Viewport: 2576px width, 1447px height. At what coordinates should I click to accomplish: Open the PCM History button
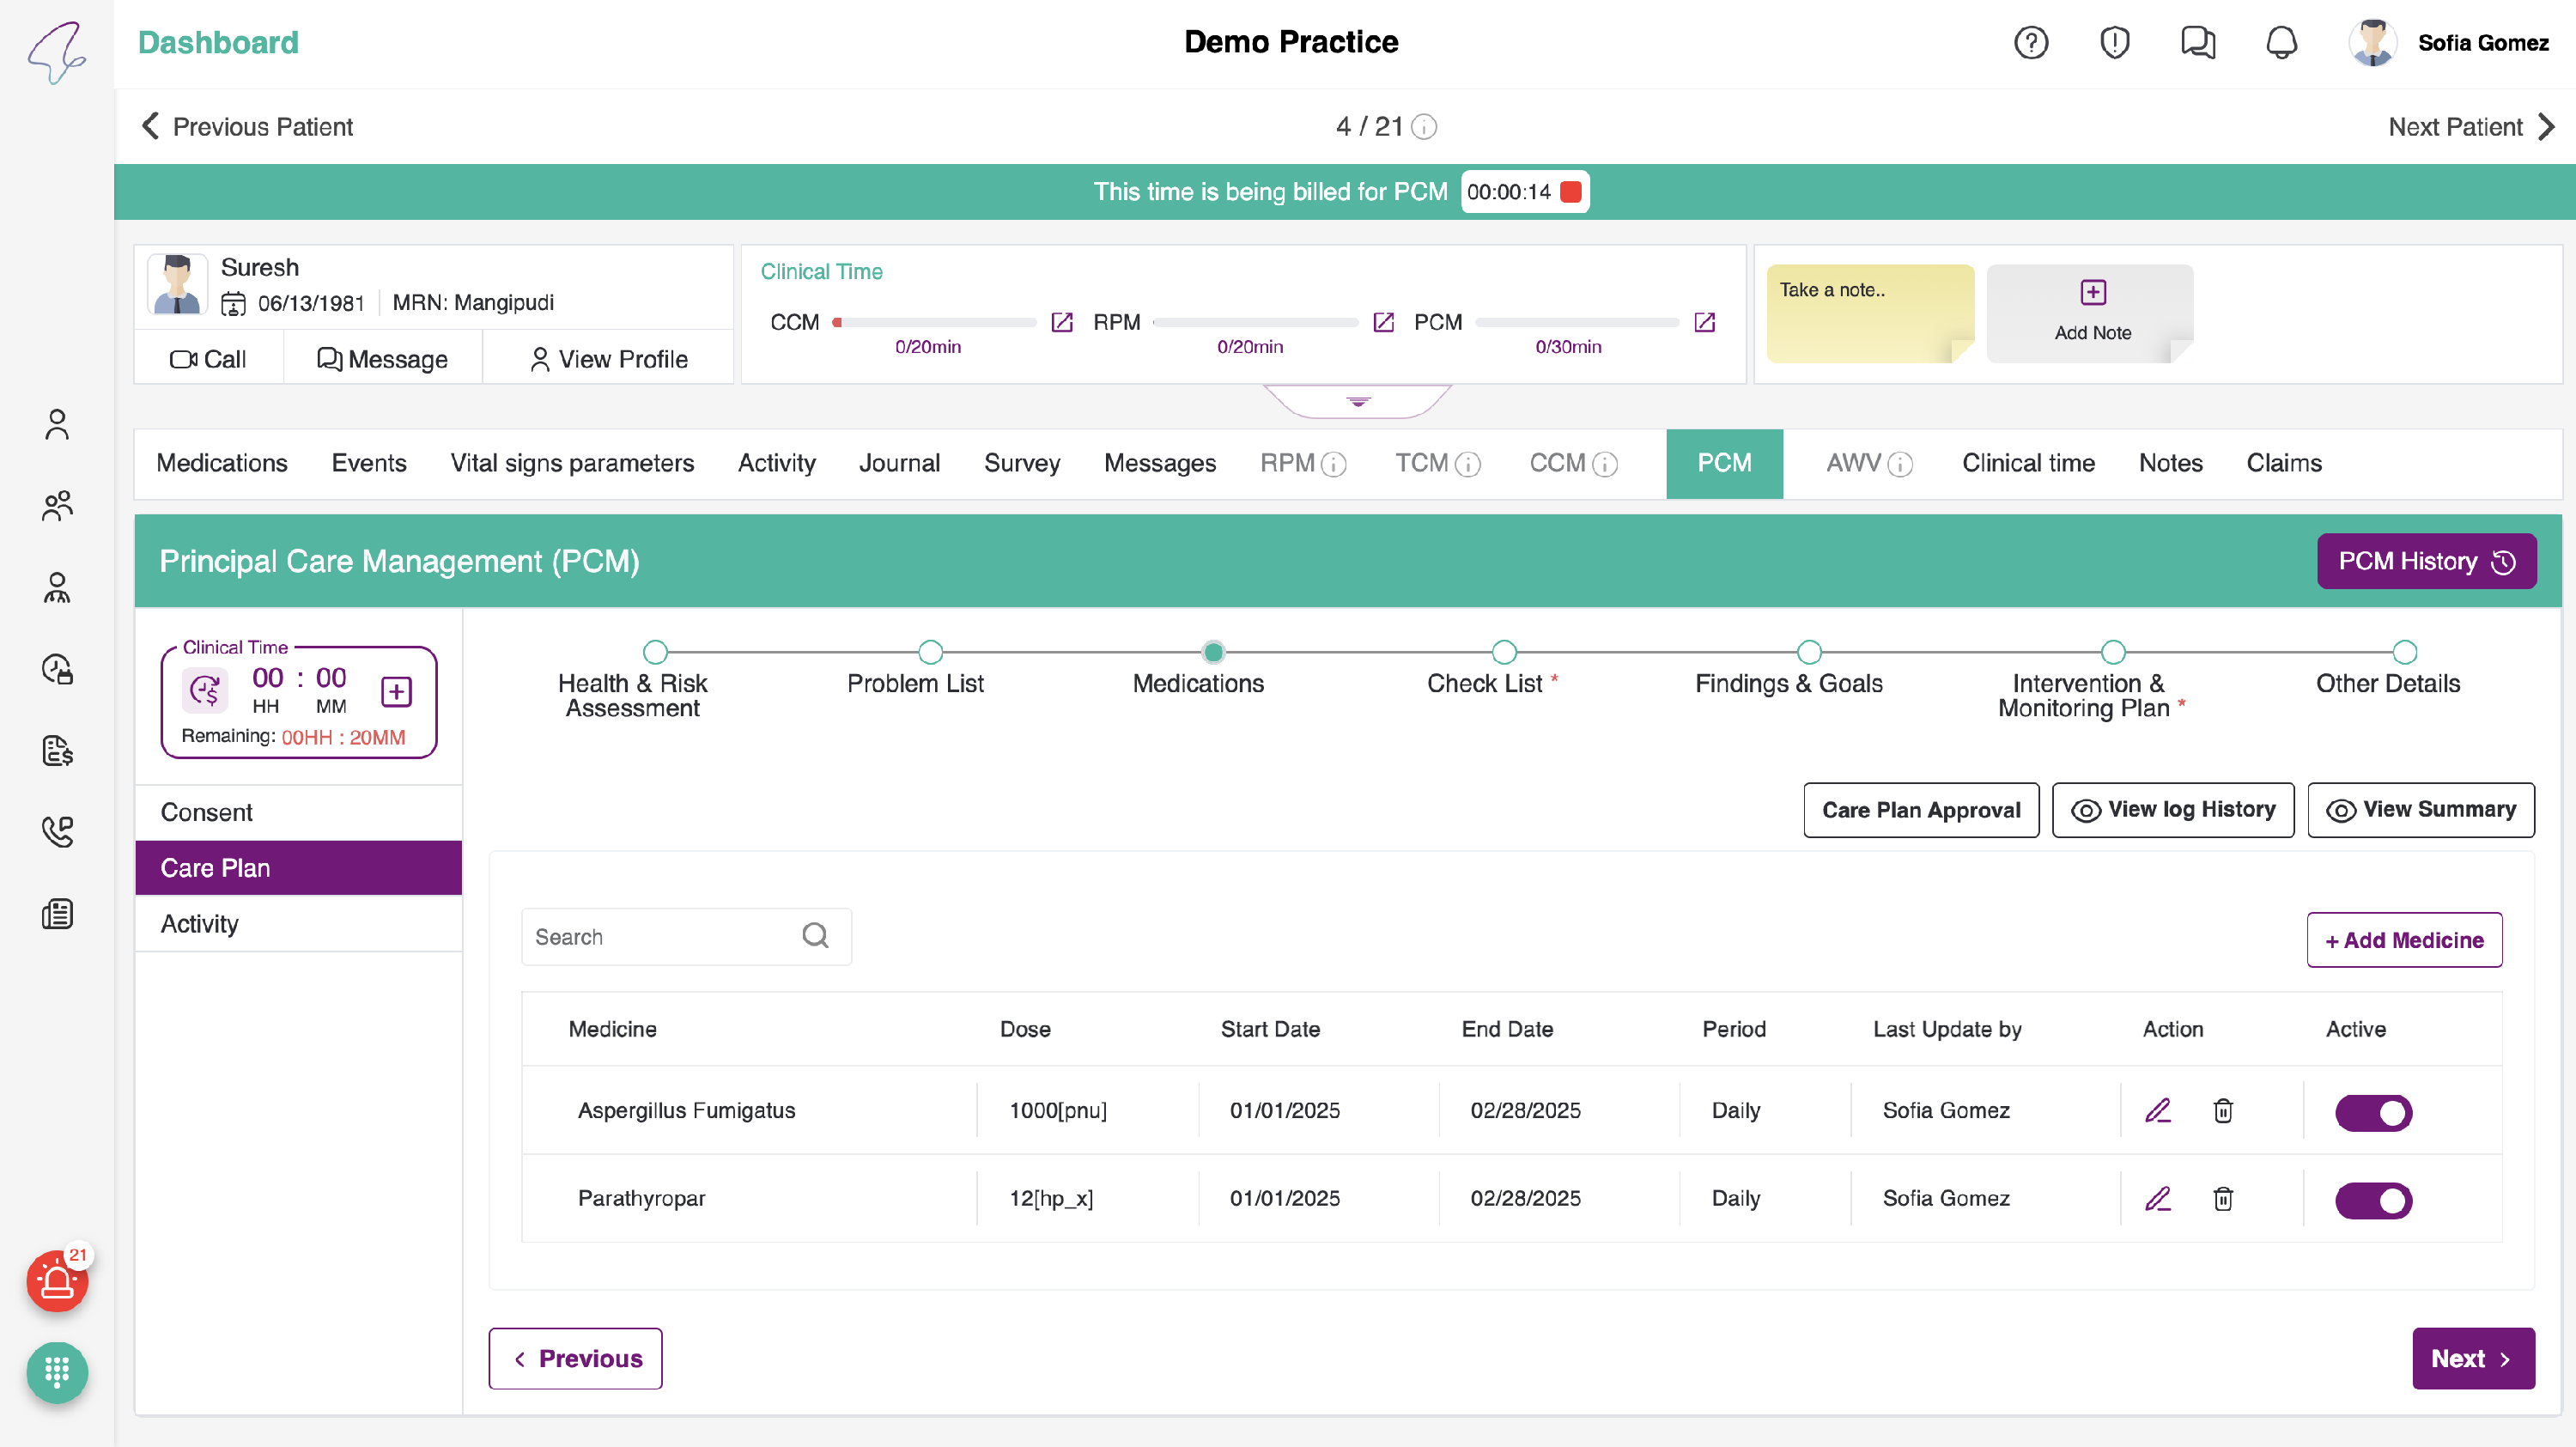(x=2425, y=561)
